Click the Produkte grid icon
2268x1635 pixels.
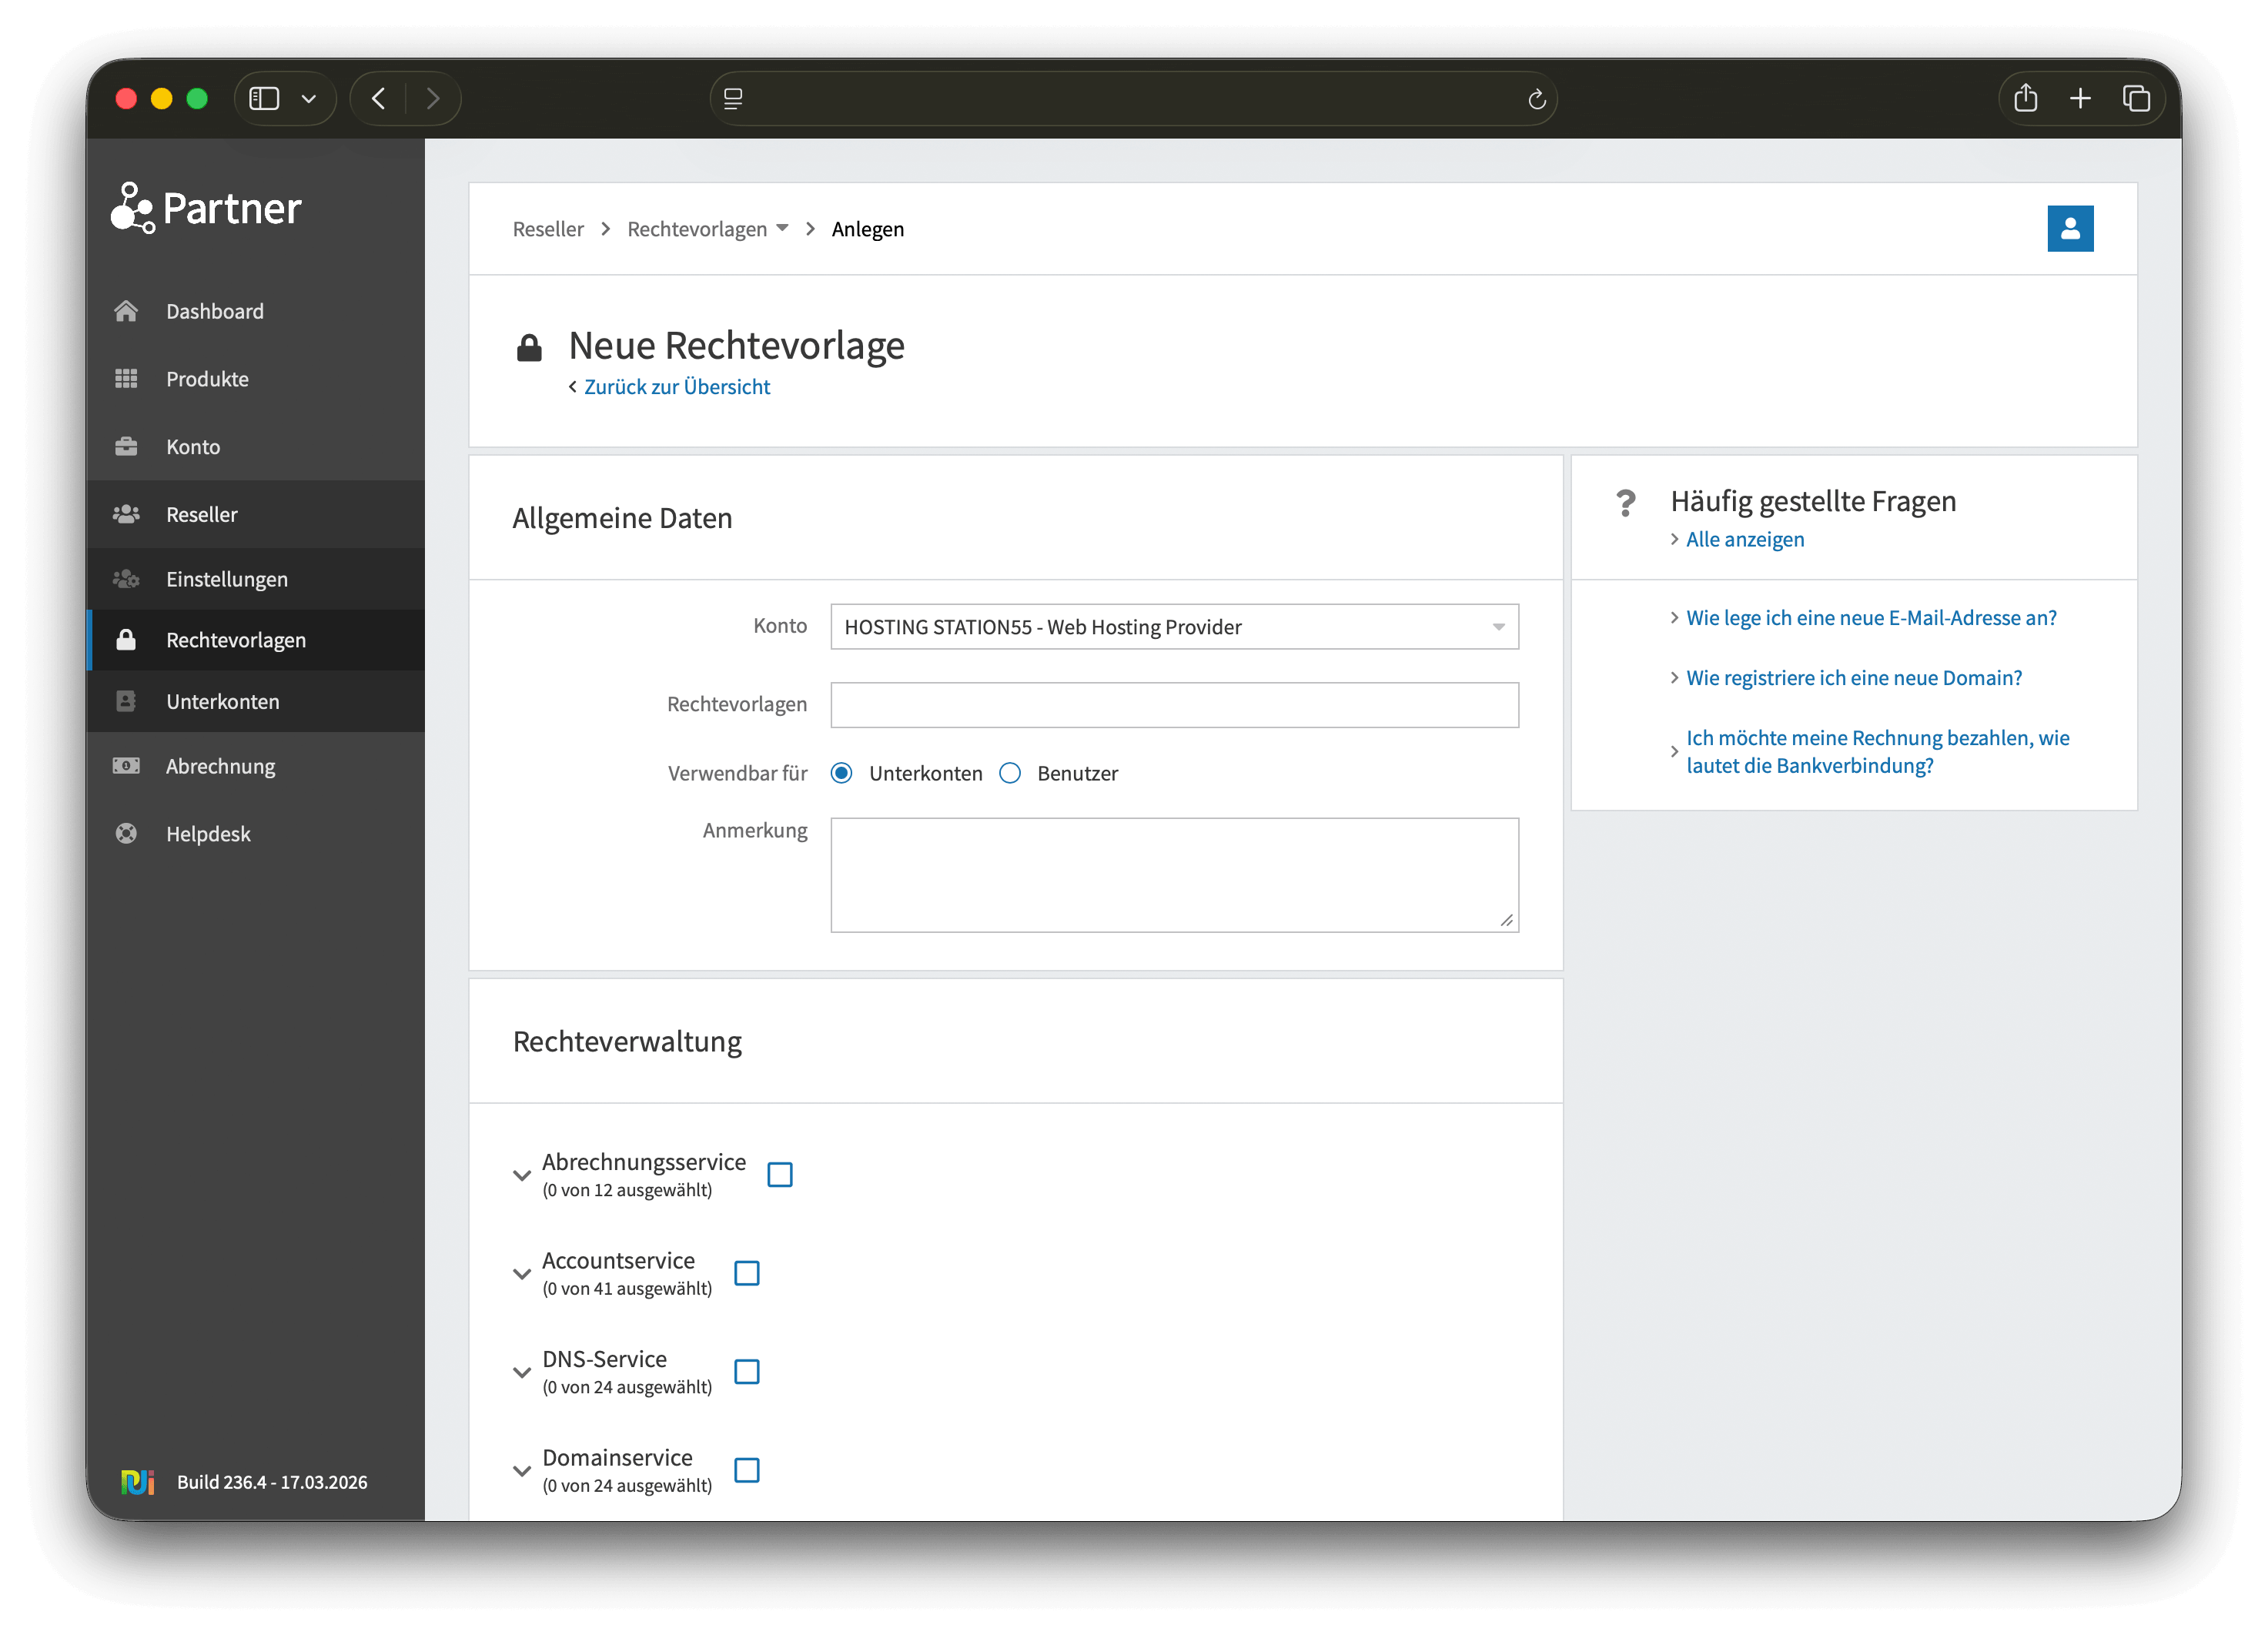(x=126, y=379)
